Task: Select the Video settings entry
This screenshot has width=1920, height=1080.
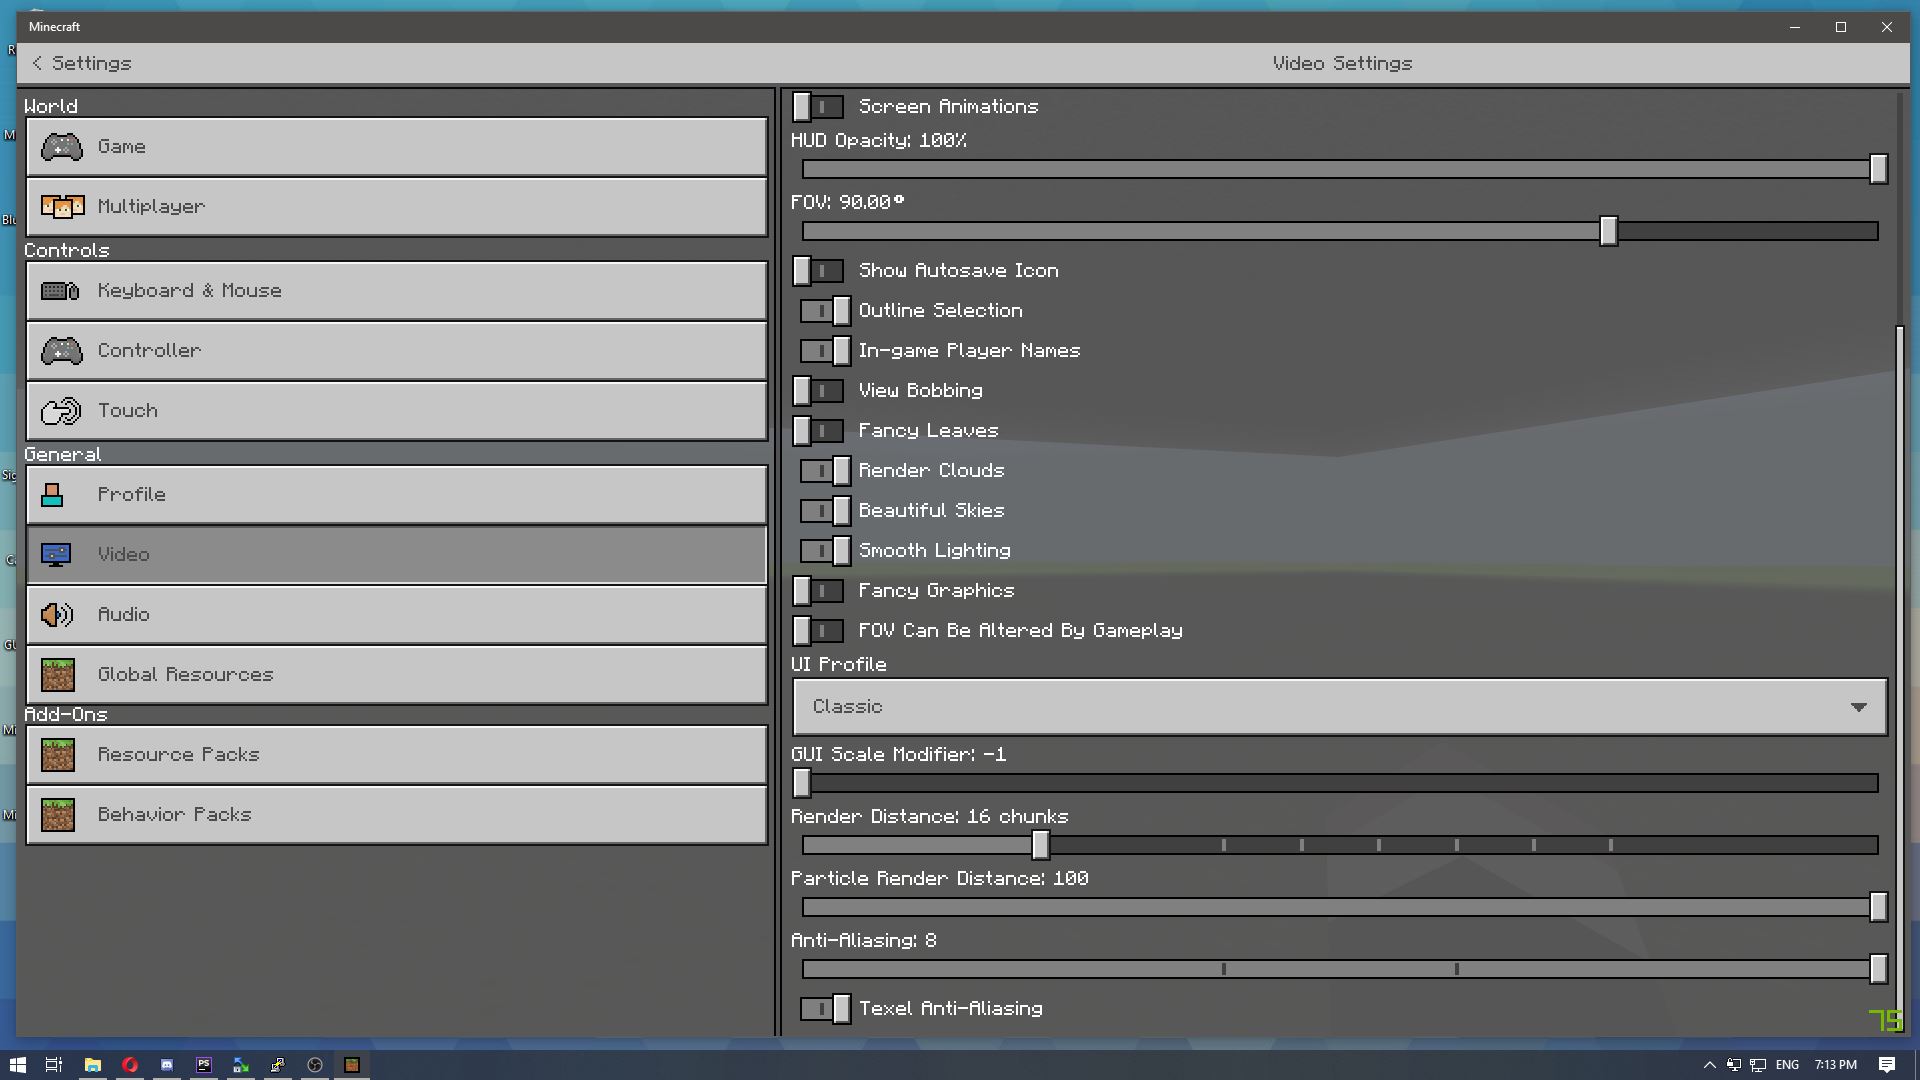Action: [397, 555]
